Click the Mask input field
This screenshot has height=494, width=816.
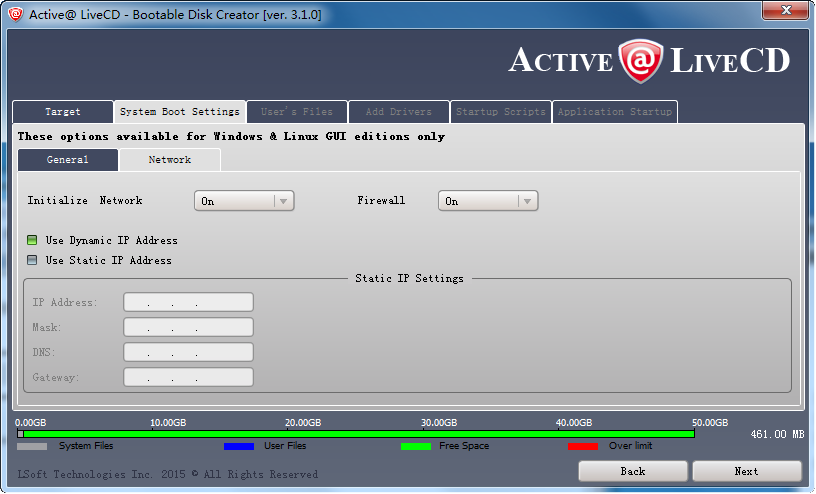tap(188, 327)
